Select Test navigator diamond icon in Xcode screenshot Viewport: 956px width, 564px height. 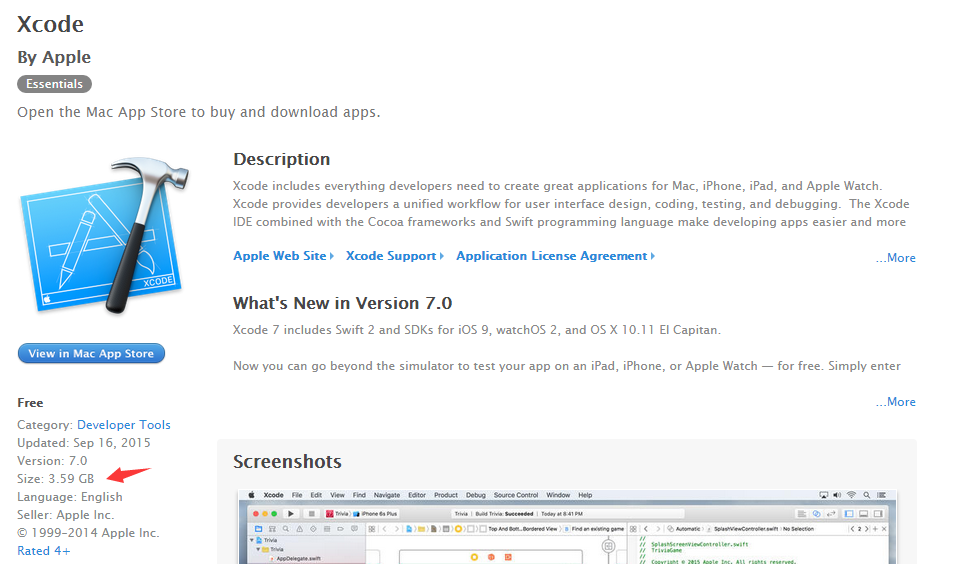pyautogui.click(x=313, y=529)
